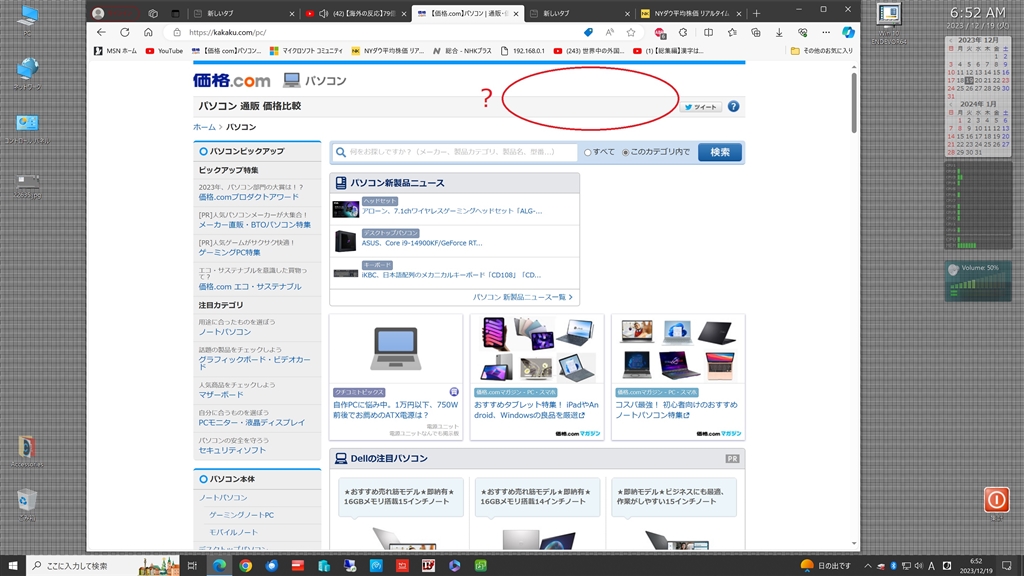Click the kakaku.com site logo
Screen dimensions: 1024x576
pyautogui.click(x=231, y=80)
